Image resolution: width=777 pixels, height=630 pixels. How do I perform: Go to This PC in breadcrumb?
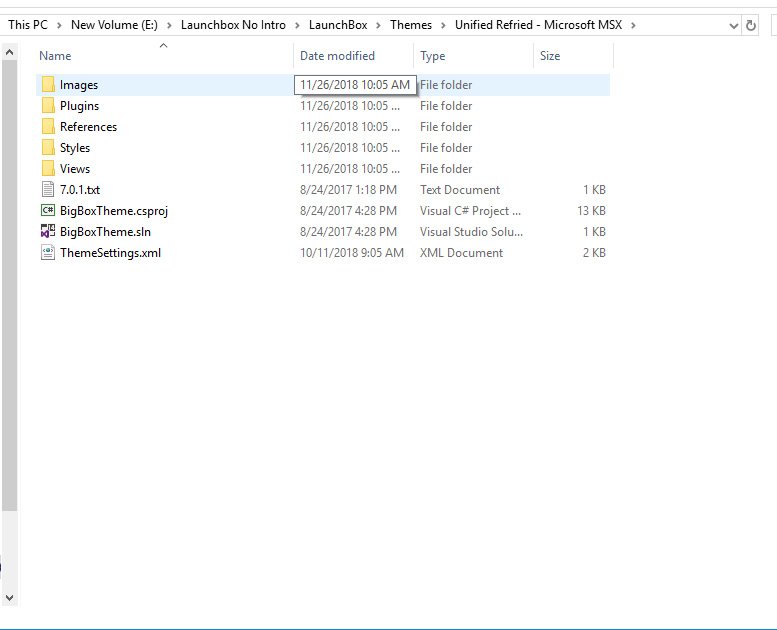[28, 25]
